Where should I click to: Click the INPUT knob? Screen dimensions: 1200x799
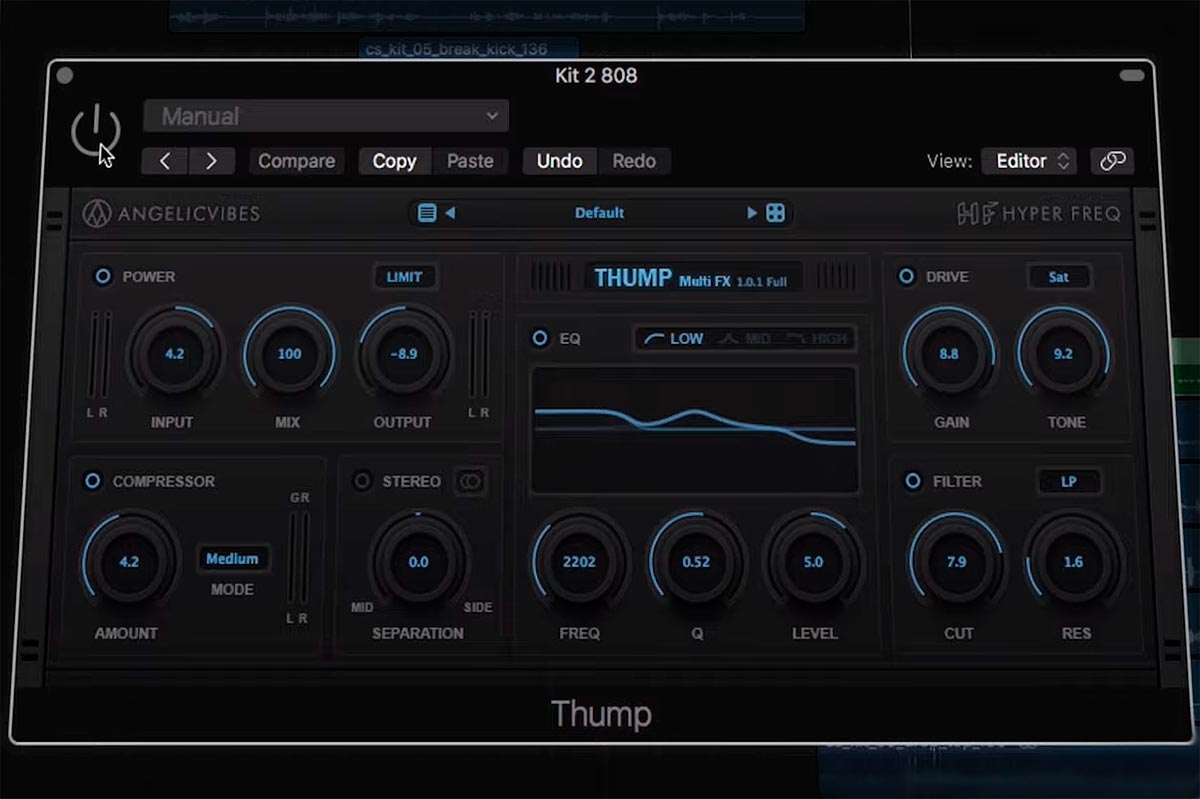174,353
